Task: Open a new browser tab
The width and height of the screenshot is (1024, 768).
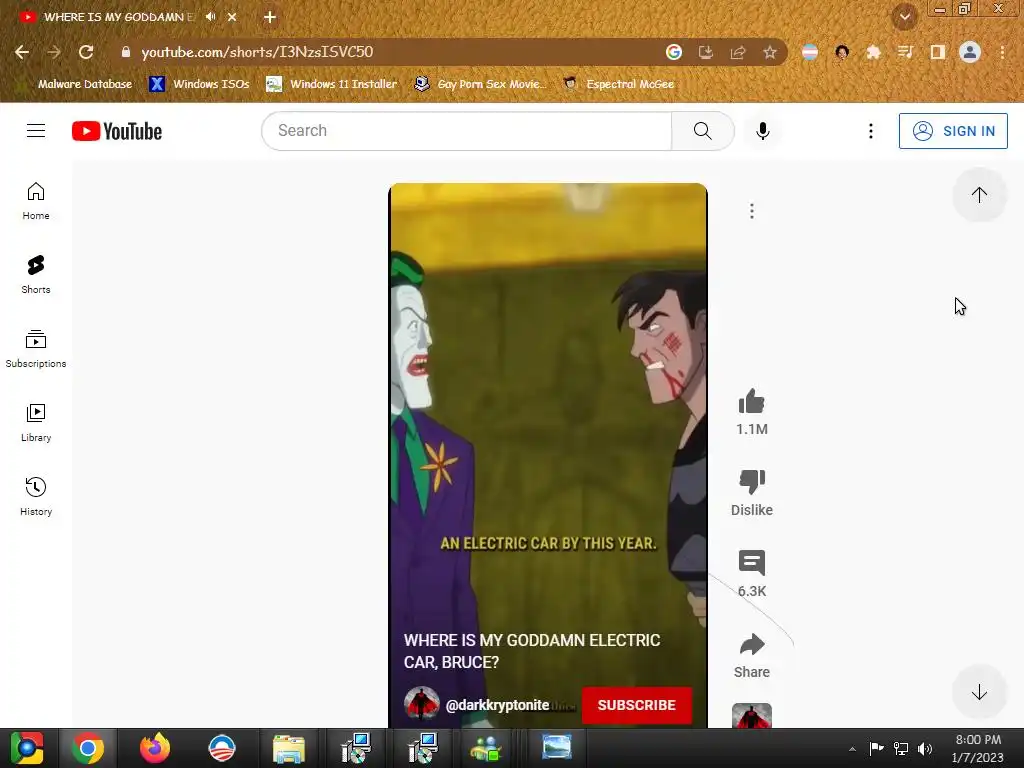Action: [x=270, y=17]
